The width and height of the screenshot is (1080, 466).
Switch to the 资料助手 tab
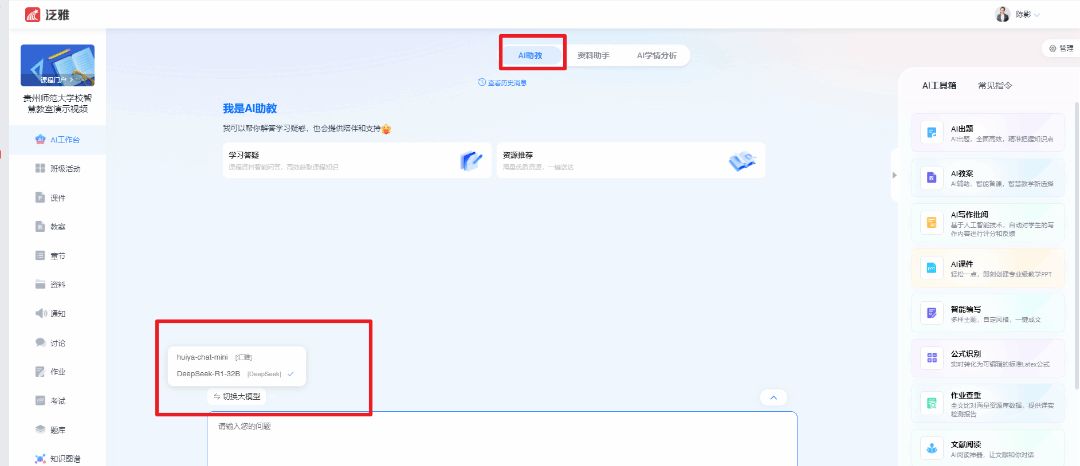pos(592,55)
